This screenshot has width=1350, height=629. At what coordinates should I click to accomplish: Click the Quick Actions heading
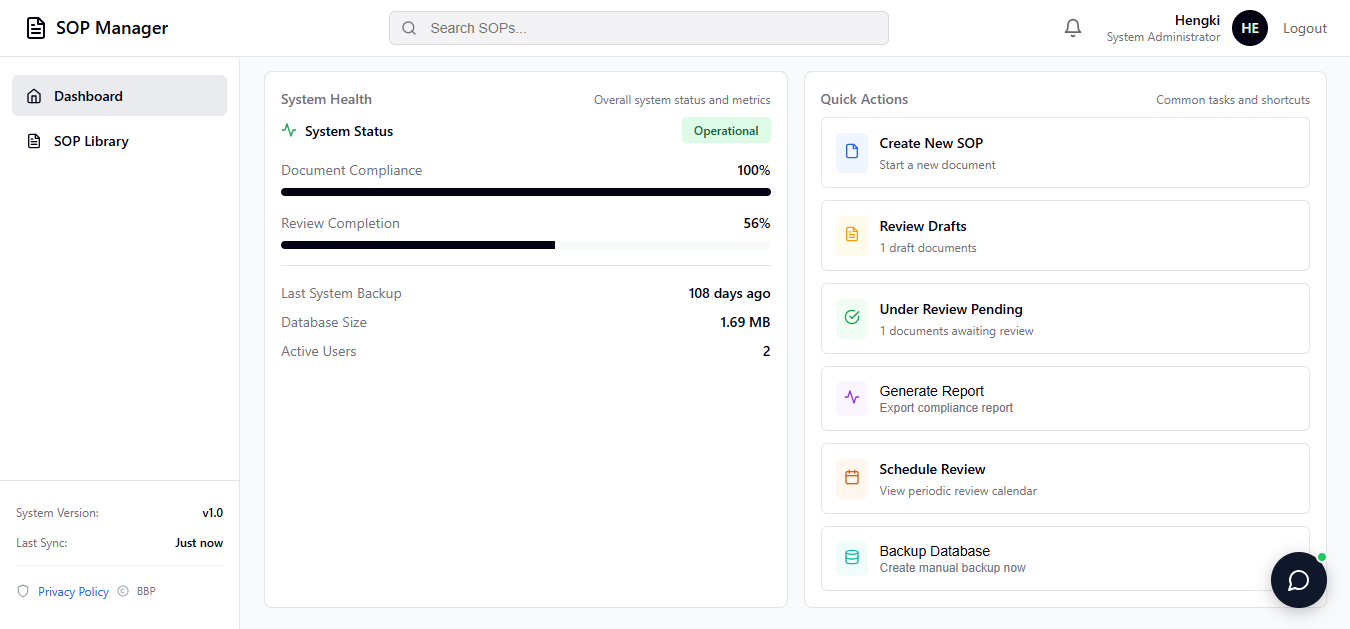click(864, 99)
